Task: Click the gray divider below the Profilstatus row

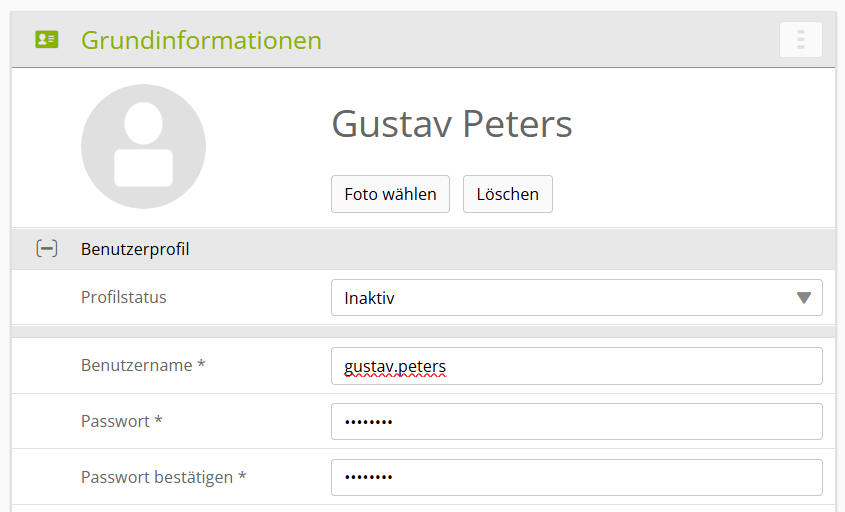Action: coord(423,331)
